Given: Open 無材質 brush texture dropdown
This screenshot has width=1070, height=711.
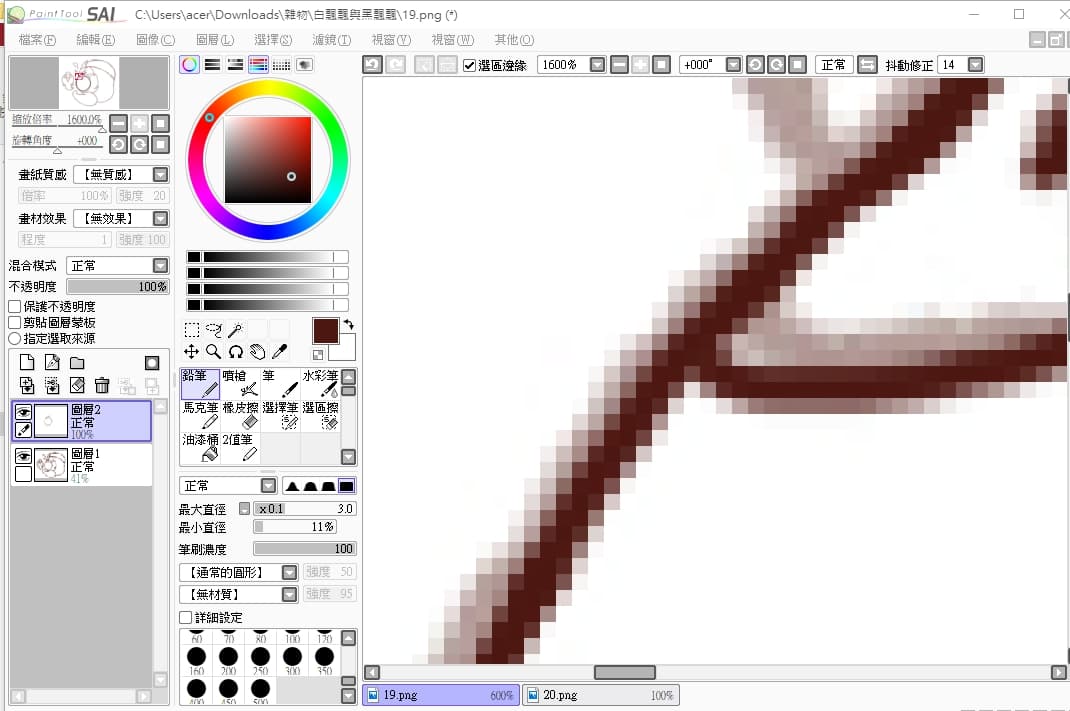Looking at the screenshot, I should (289, 594).
